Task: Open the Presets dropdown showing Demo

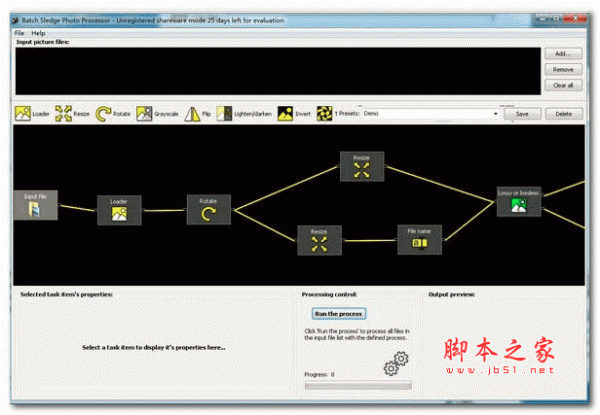Action: click(x=430, y=114)
